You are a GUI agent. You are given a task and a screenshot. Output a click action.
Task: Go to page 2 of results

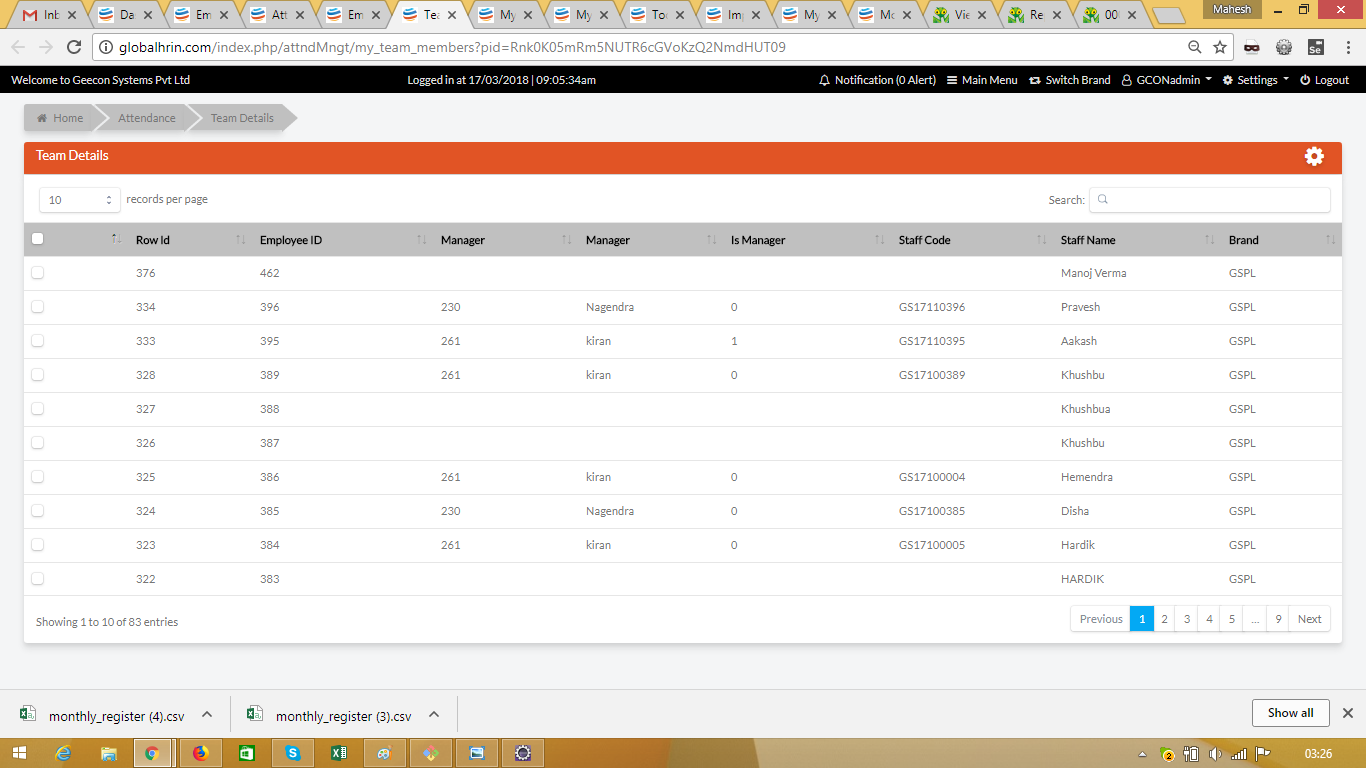1164,619
